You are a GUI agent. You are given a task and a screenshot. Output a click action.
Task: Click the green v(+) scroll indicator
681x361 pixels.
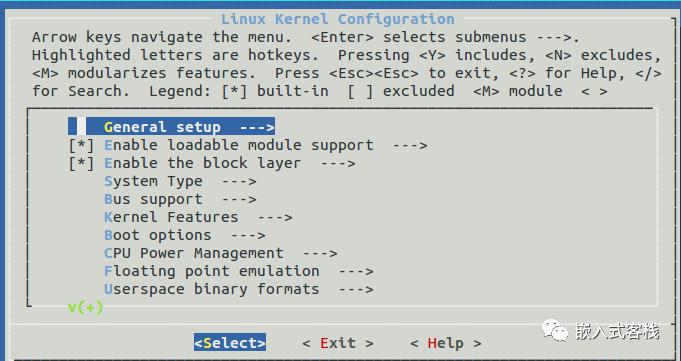click(86, 308)
